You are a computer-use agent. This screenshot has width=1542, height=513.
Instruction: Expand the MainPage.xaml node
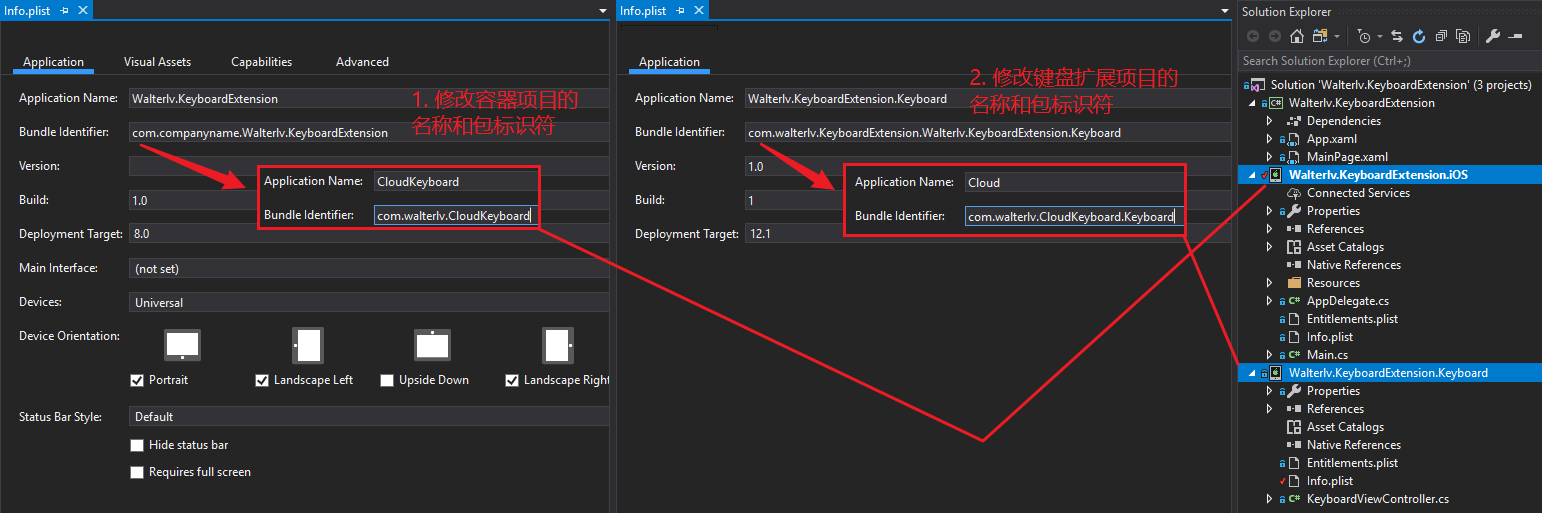1269,157
